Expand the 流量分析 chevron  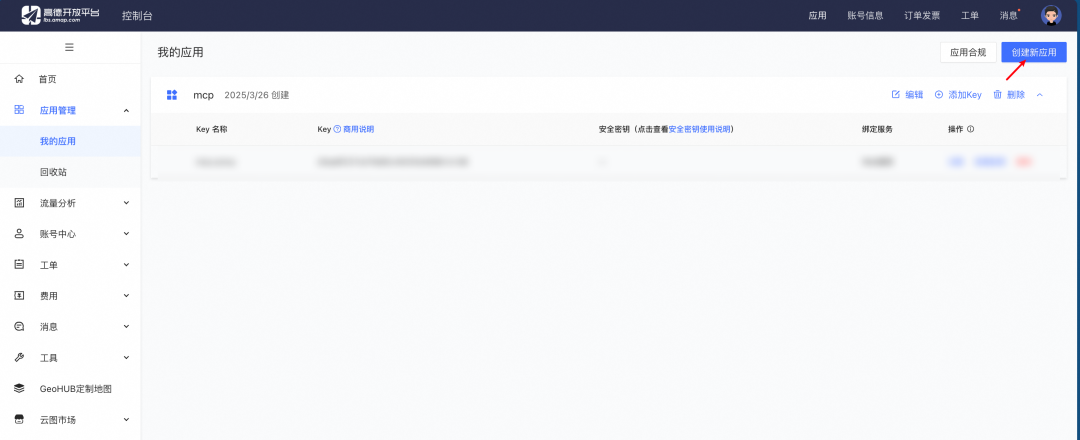[127, 203]
